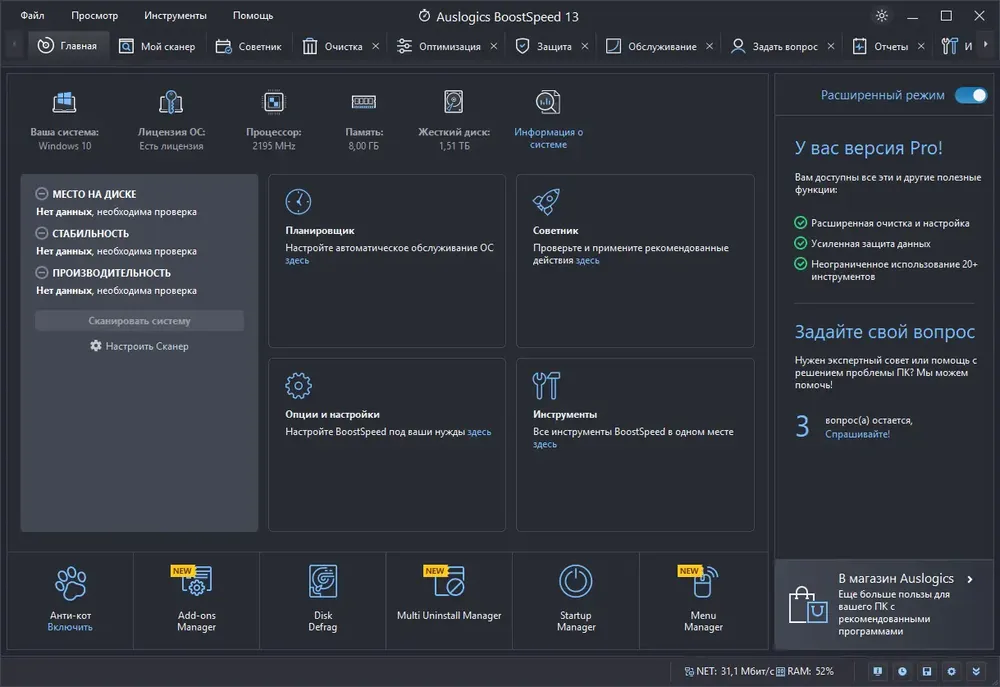The width and height of the screenshot is (1000, 687).
Task: Click здесь link in Опции и настройки
Action: 479,432
